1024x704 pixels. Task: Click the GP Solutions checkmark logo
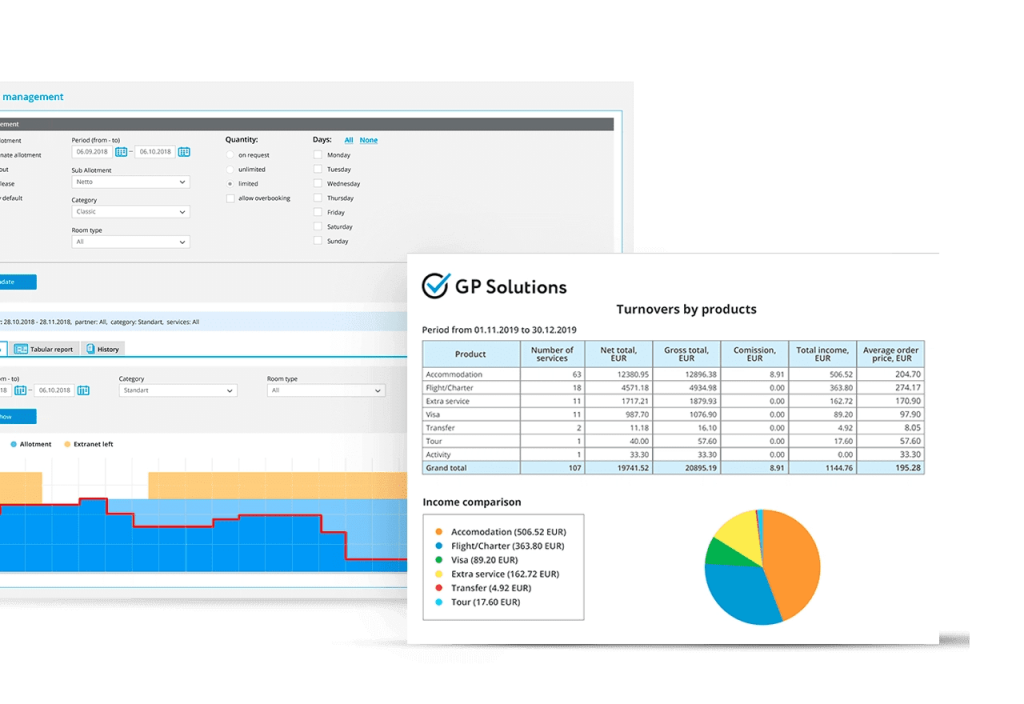[x=436, y=286]
